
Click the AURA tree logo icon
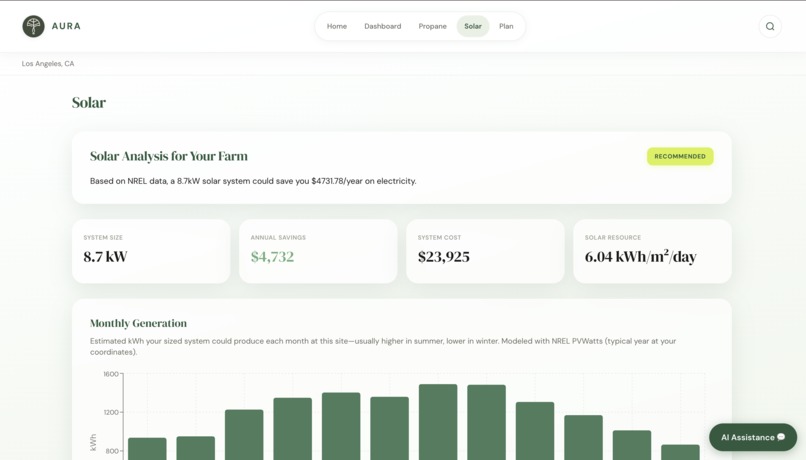click(33, 26)
